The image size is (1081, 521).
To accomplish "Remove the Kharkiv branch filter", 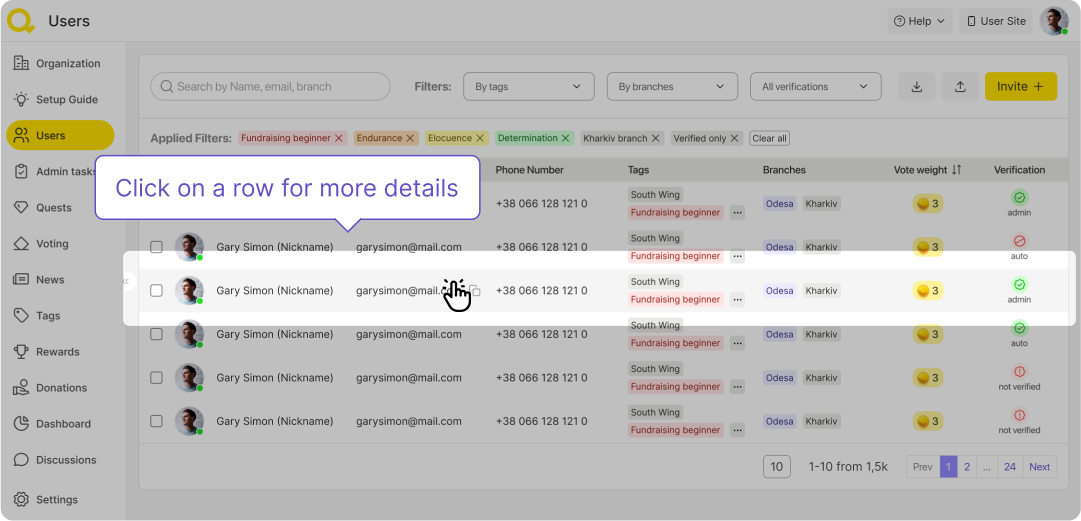I will [656, 138].
